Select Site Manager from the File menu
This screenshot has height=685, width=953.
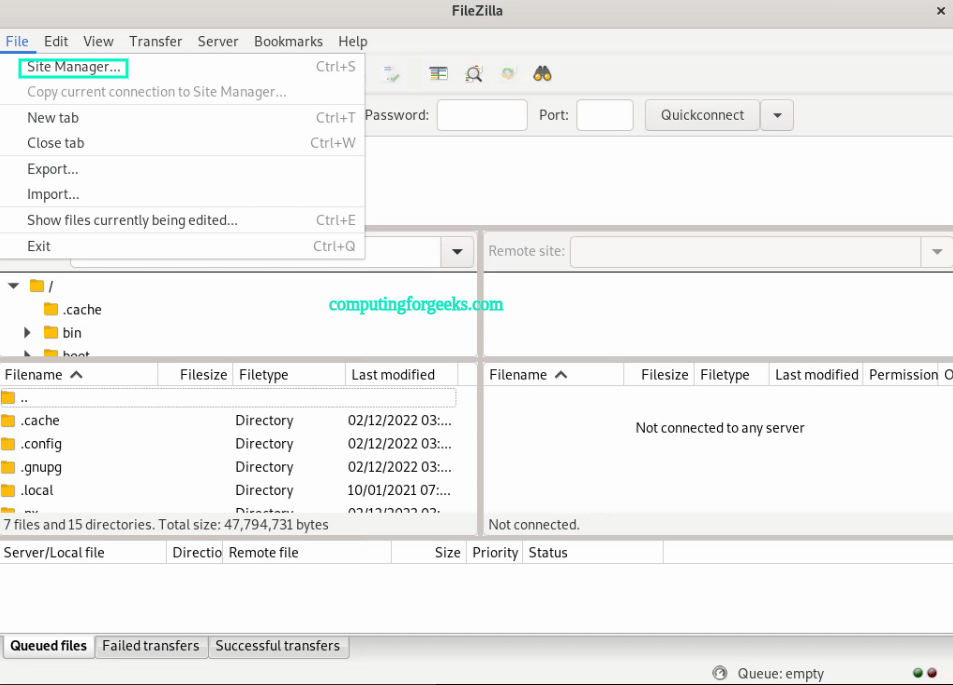click(71, 67)
